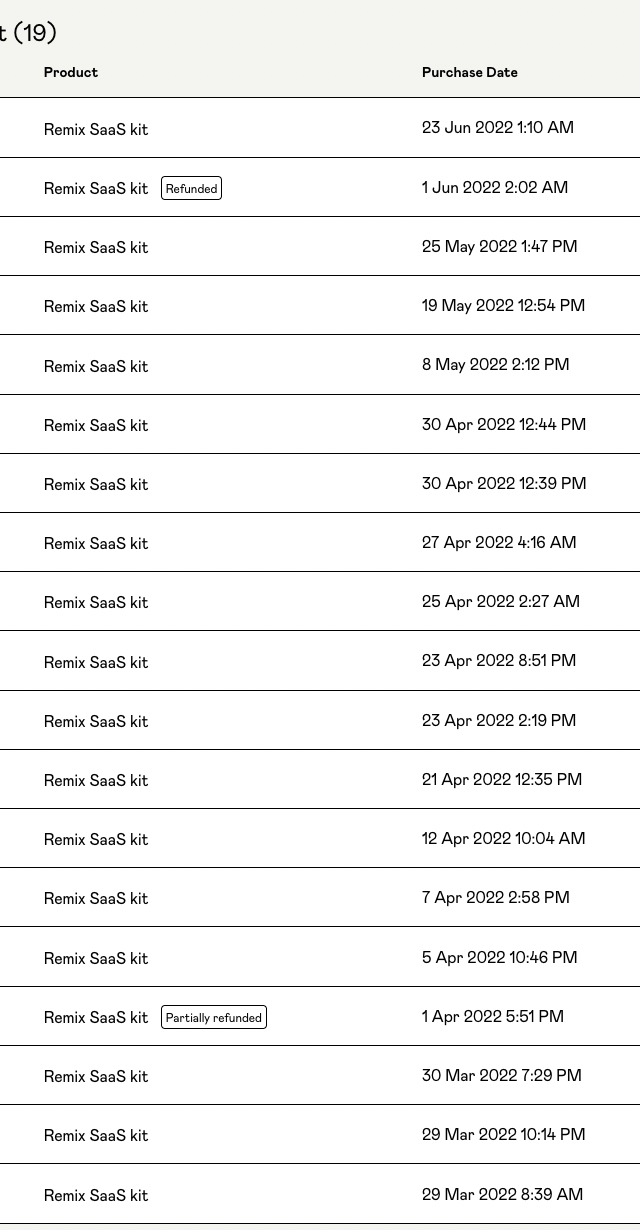Open the 27 Apr 2022 4:16 AM sale
Image resolution: width=640 pixels, height=1230 pixels.
[320, 542]
